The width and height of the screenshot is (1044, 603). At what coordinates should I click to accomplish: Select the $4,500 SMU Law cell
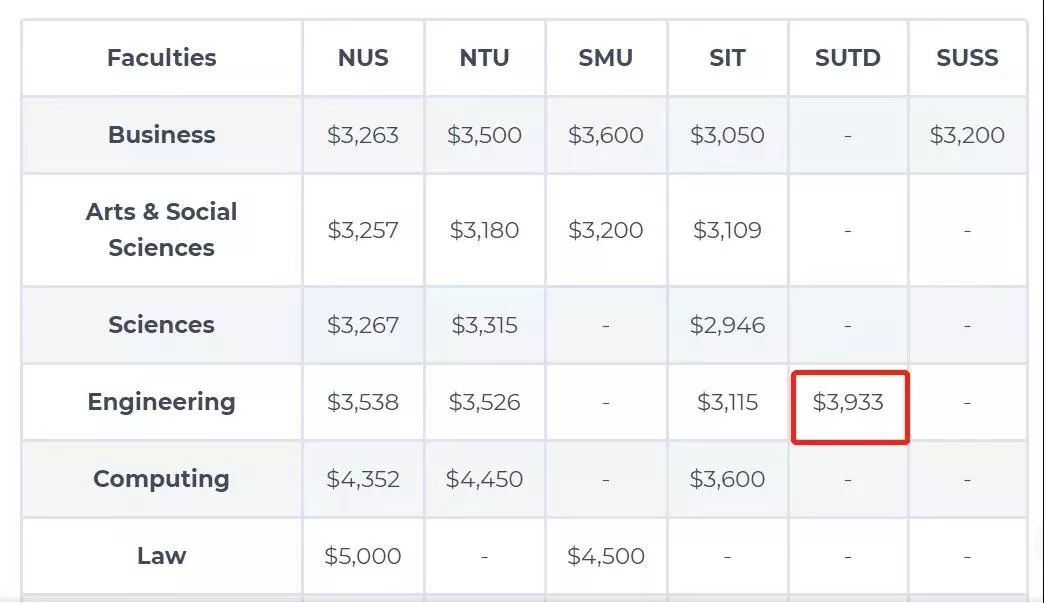[605, 556]
